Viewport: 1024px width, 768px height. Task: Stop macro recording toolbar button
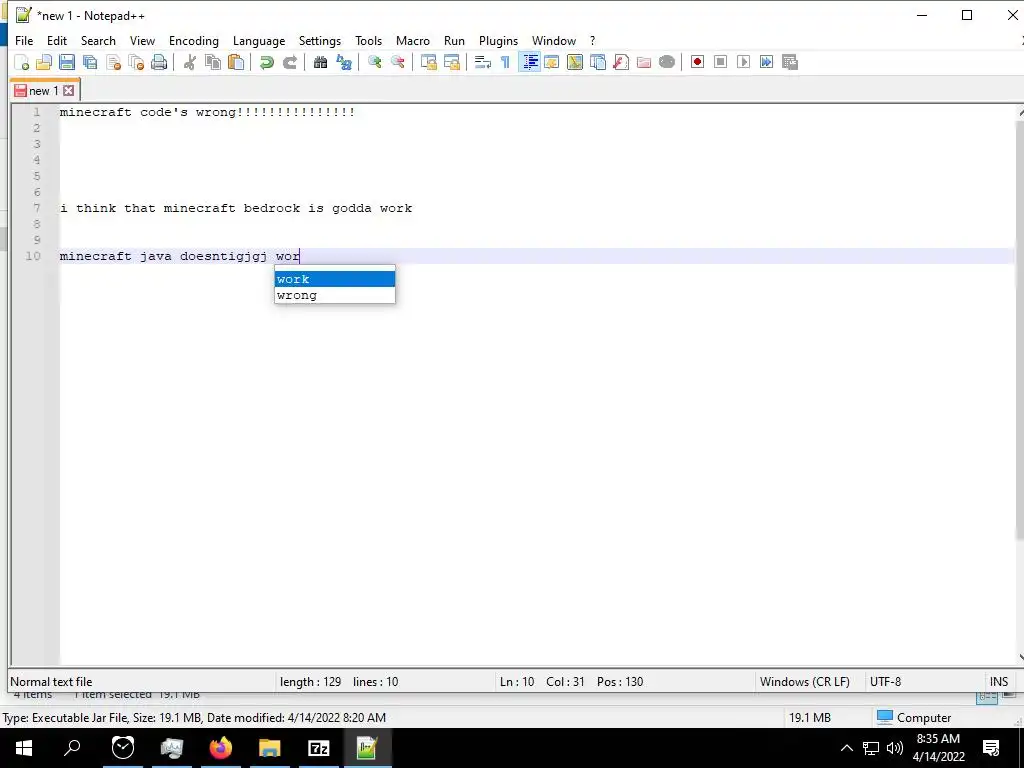[720, 62]
